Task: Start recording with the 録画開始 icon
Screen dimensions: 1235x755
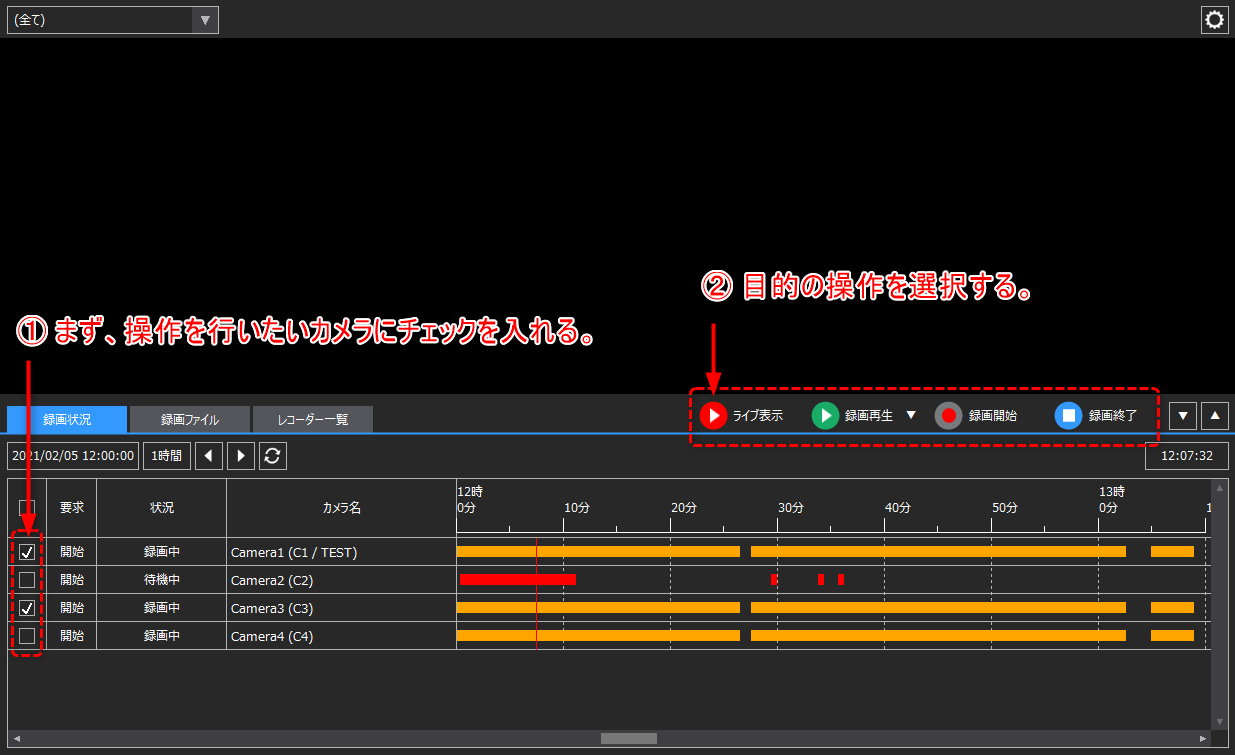Action: pos(948,416)
